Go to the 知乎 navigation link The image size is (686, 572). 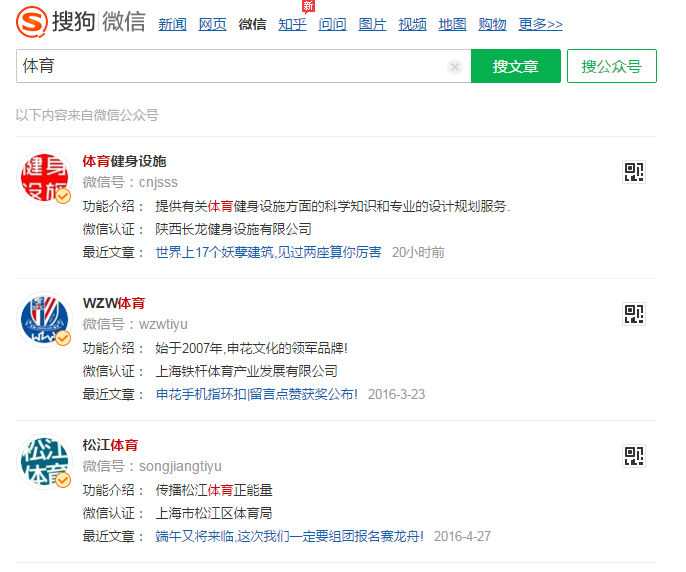292,24
